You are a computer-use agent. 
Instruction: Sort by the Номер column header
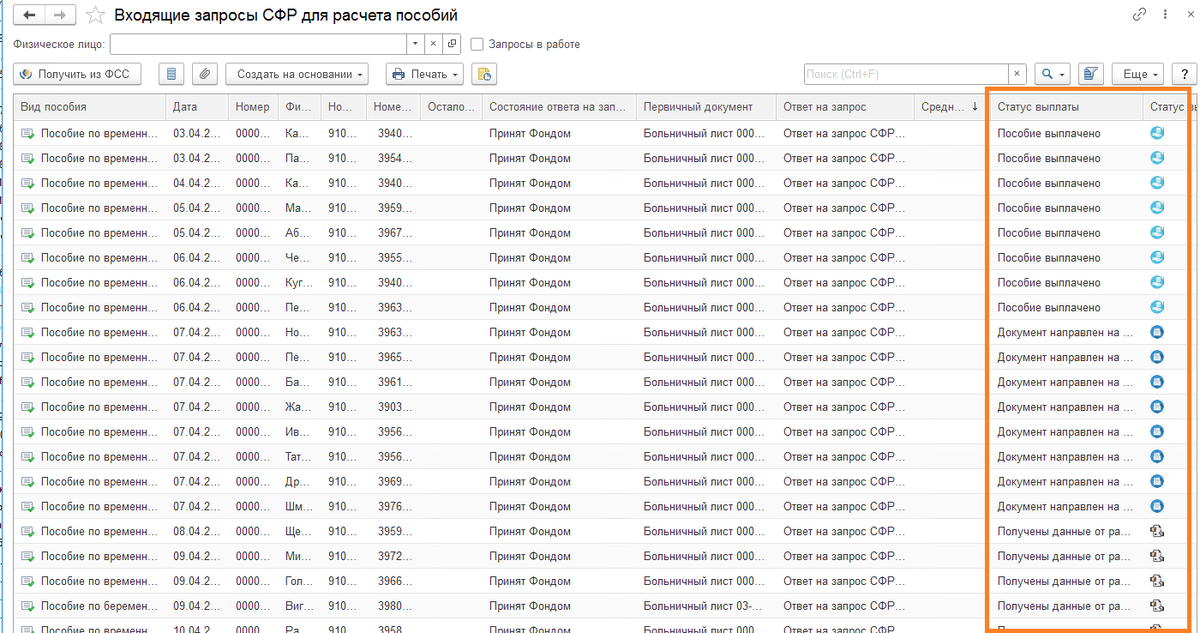(x=254, y=107)
